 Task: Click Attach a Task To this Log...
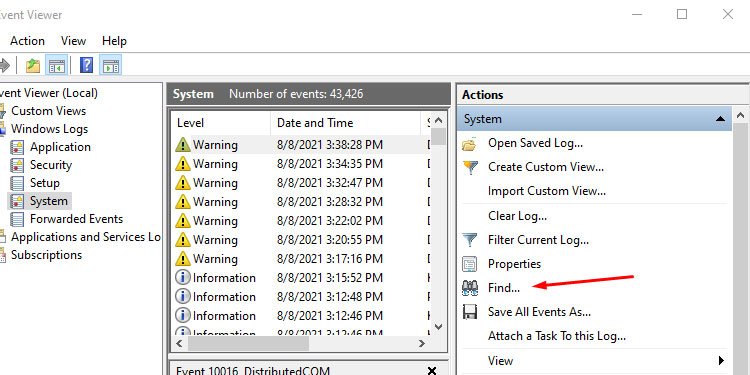[557, 336]
